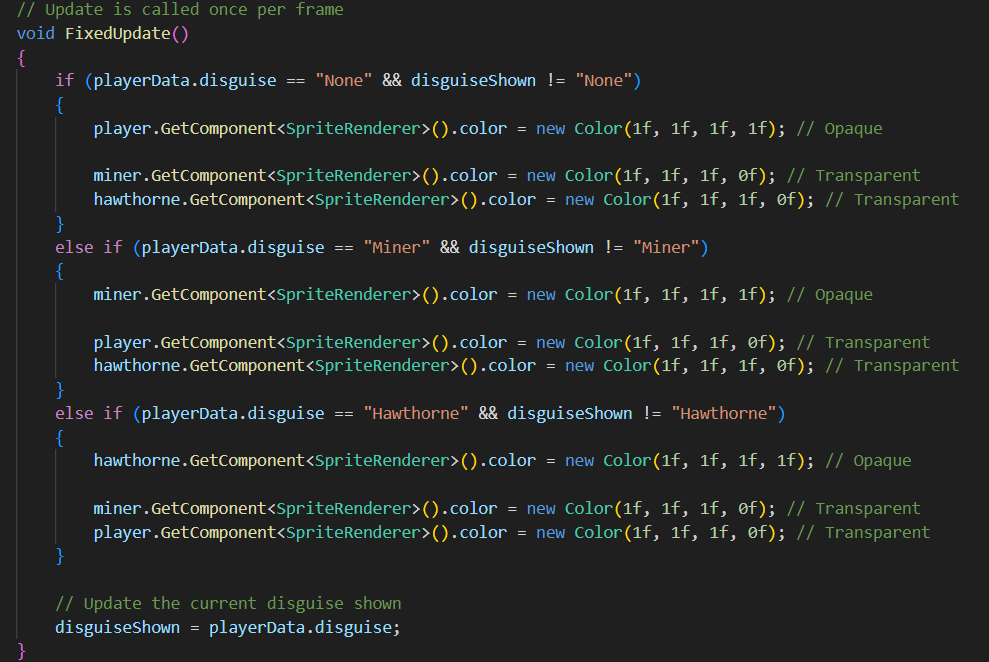Click the Opaque comment on the miner line
This screenshot has width=989, height=662.
843,295
